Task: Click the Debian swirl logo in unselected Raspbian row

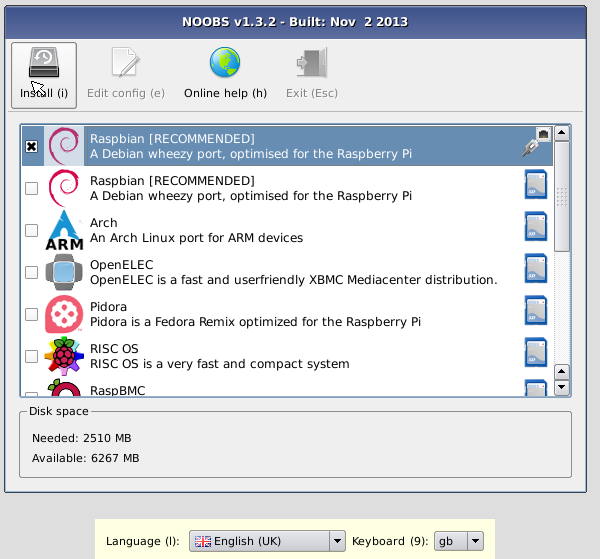Action: pyautogui.click(x=64, y=188)
